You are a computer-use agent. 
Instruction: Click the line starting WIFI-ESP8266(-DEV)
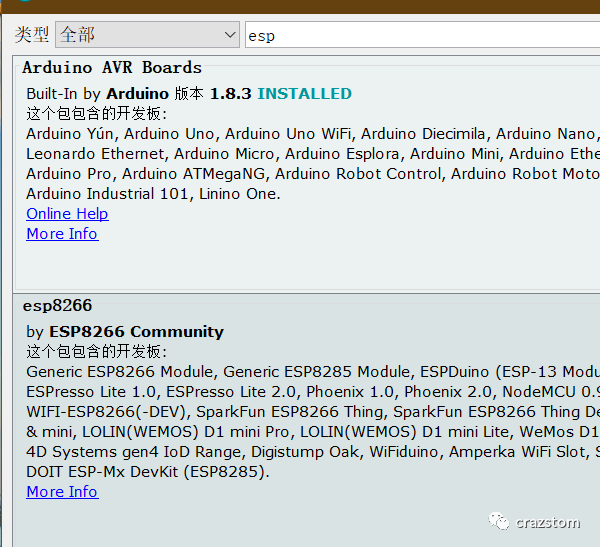tap(313, 411)
